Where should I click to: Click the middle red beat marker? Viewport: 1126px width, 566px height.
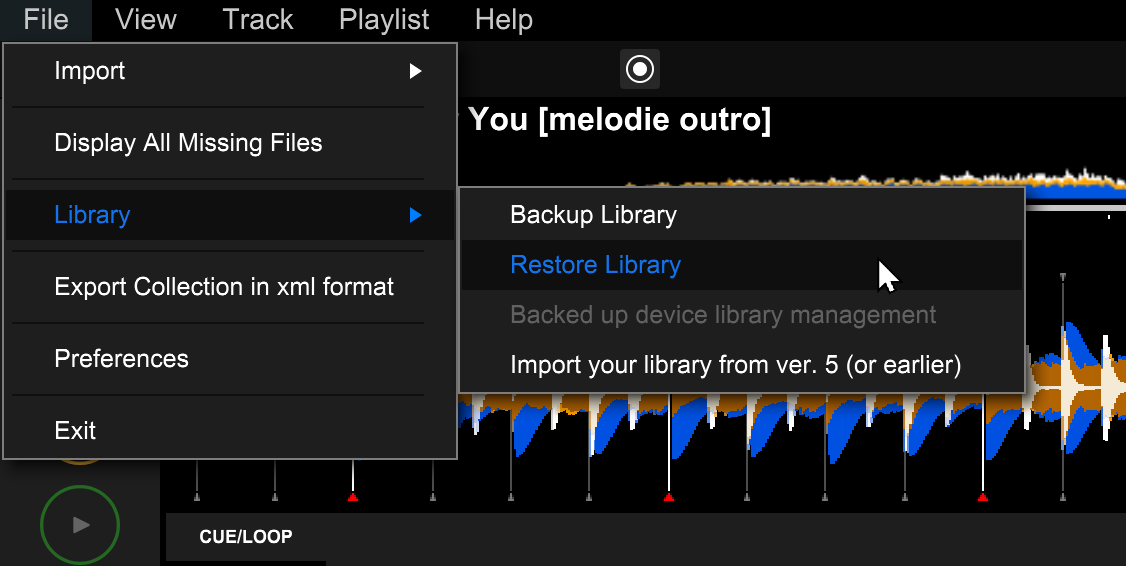pos(669,496)
